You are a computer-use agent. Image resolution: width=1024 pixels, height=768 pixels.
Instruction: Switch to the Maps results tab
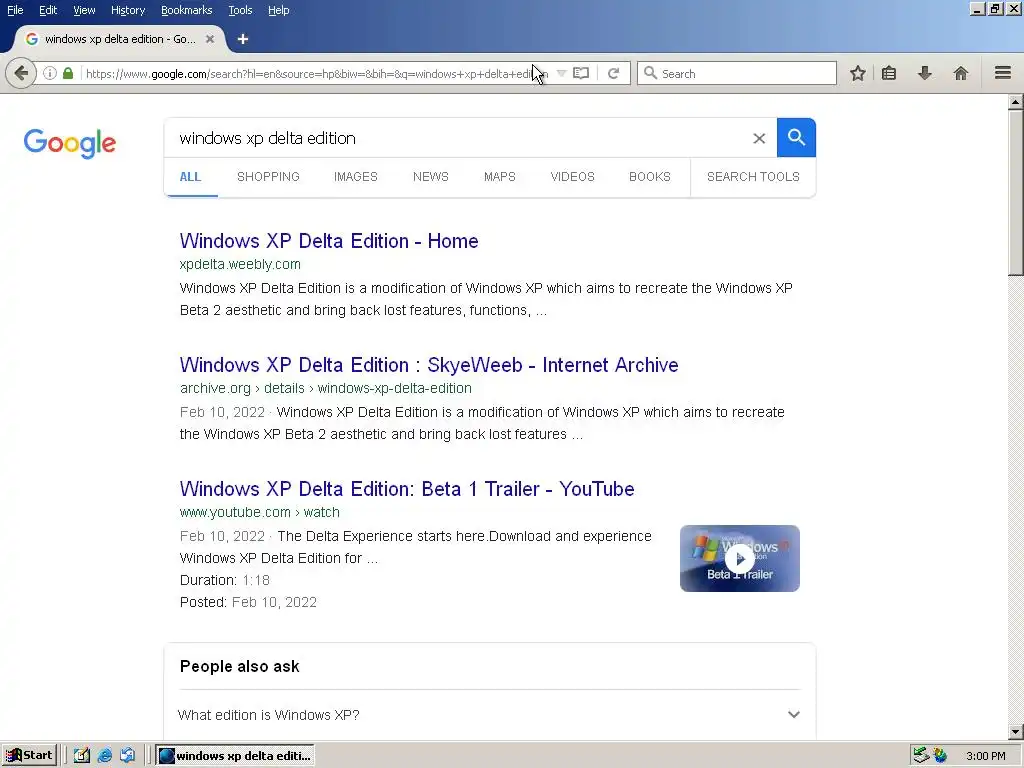(500, 177)
